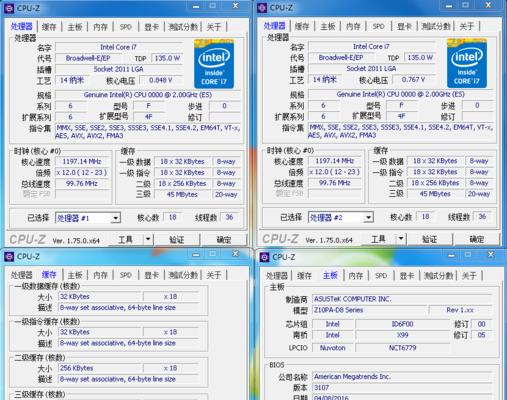Viewport: 507px width, 400px height.
Task: Click 工具 button in top-right window
Action: point(378,239)
